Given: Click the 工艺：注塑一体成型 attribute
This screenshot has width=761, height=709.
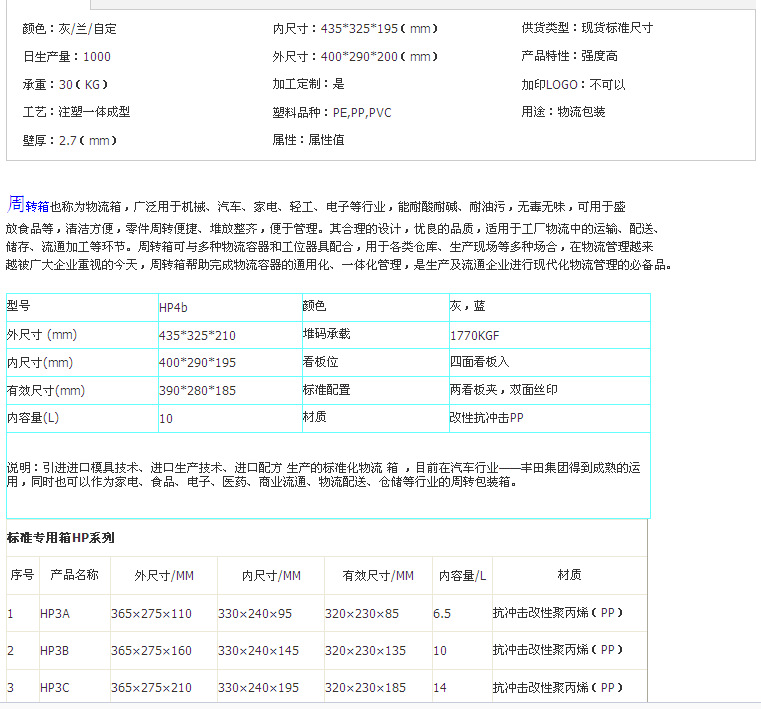Looking at the screenshot, I should 76,112.
